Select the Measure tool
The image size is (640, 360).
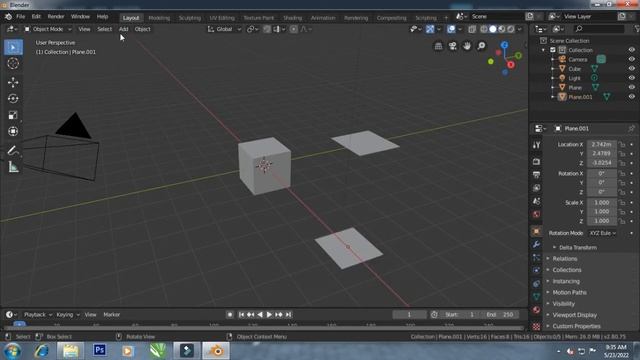[13, 167]
